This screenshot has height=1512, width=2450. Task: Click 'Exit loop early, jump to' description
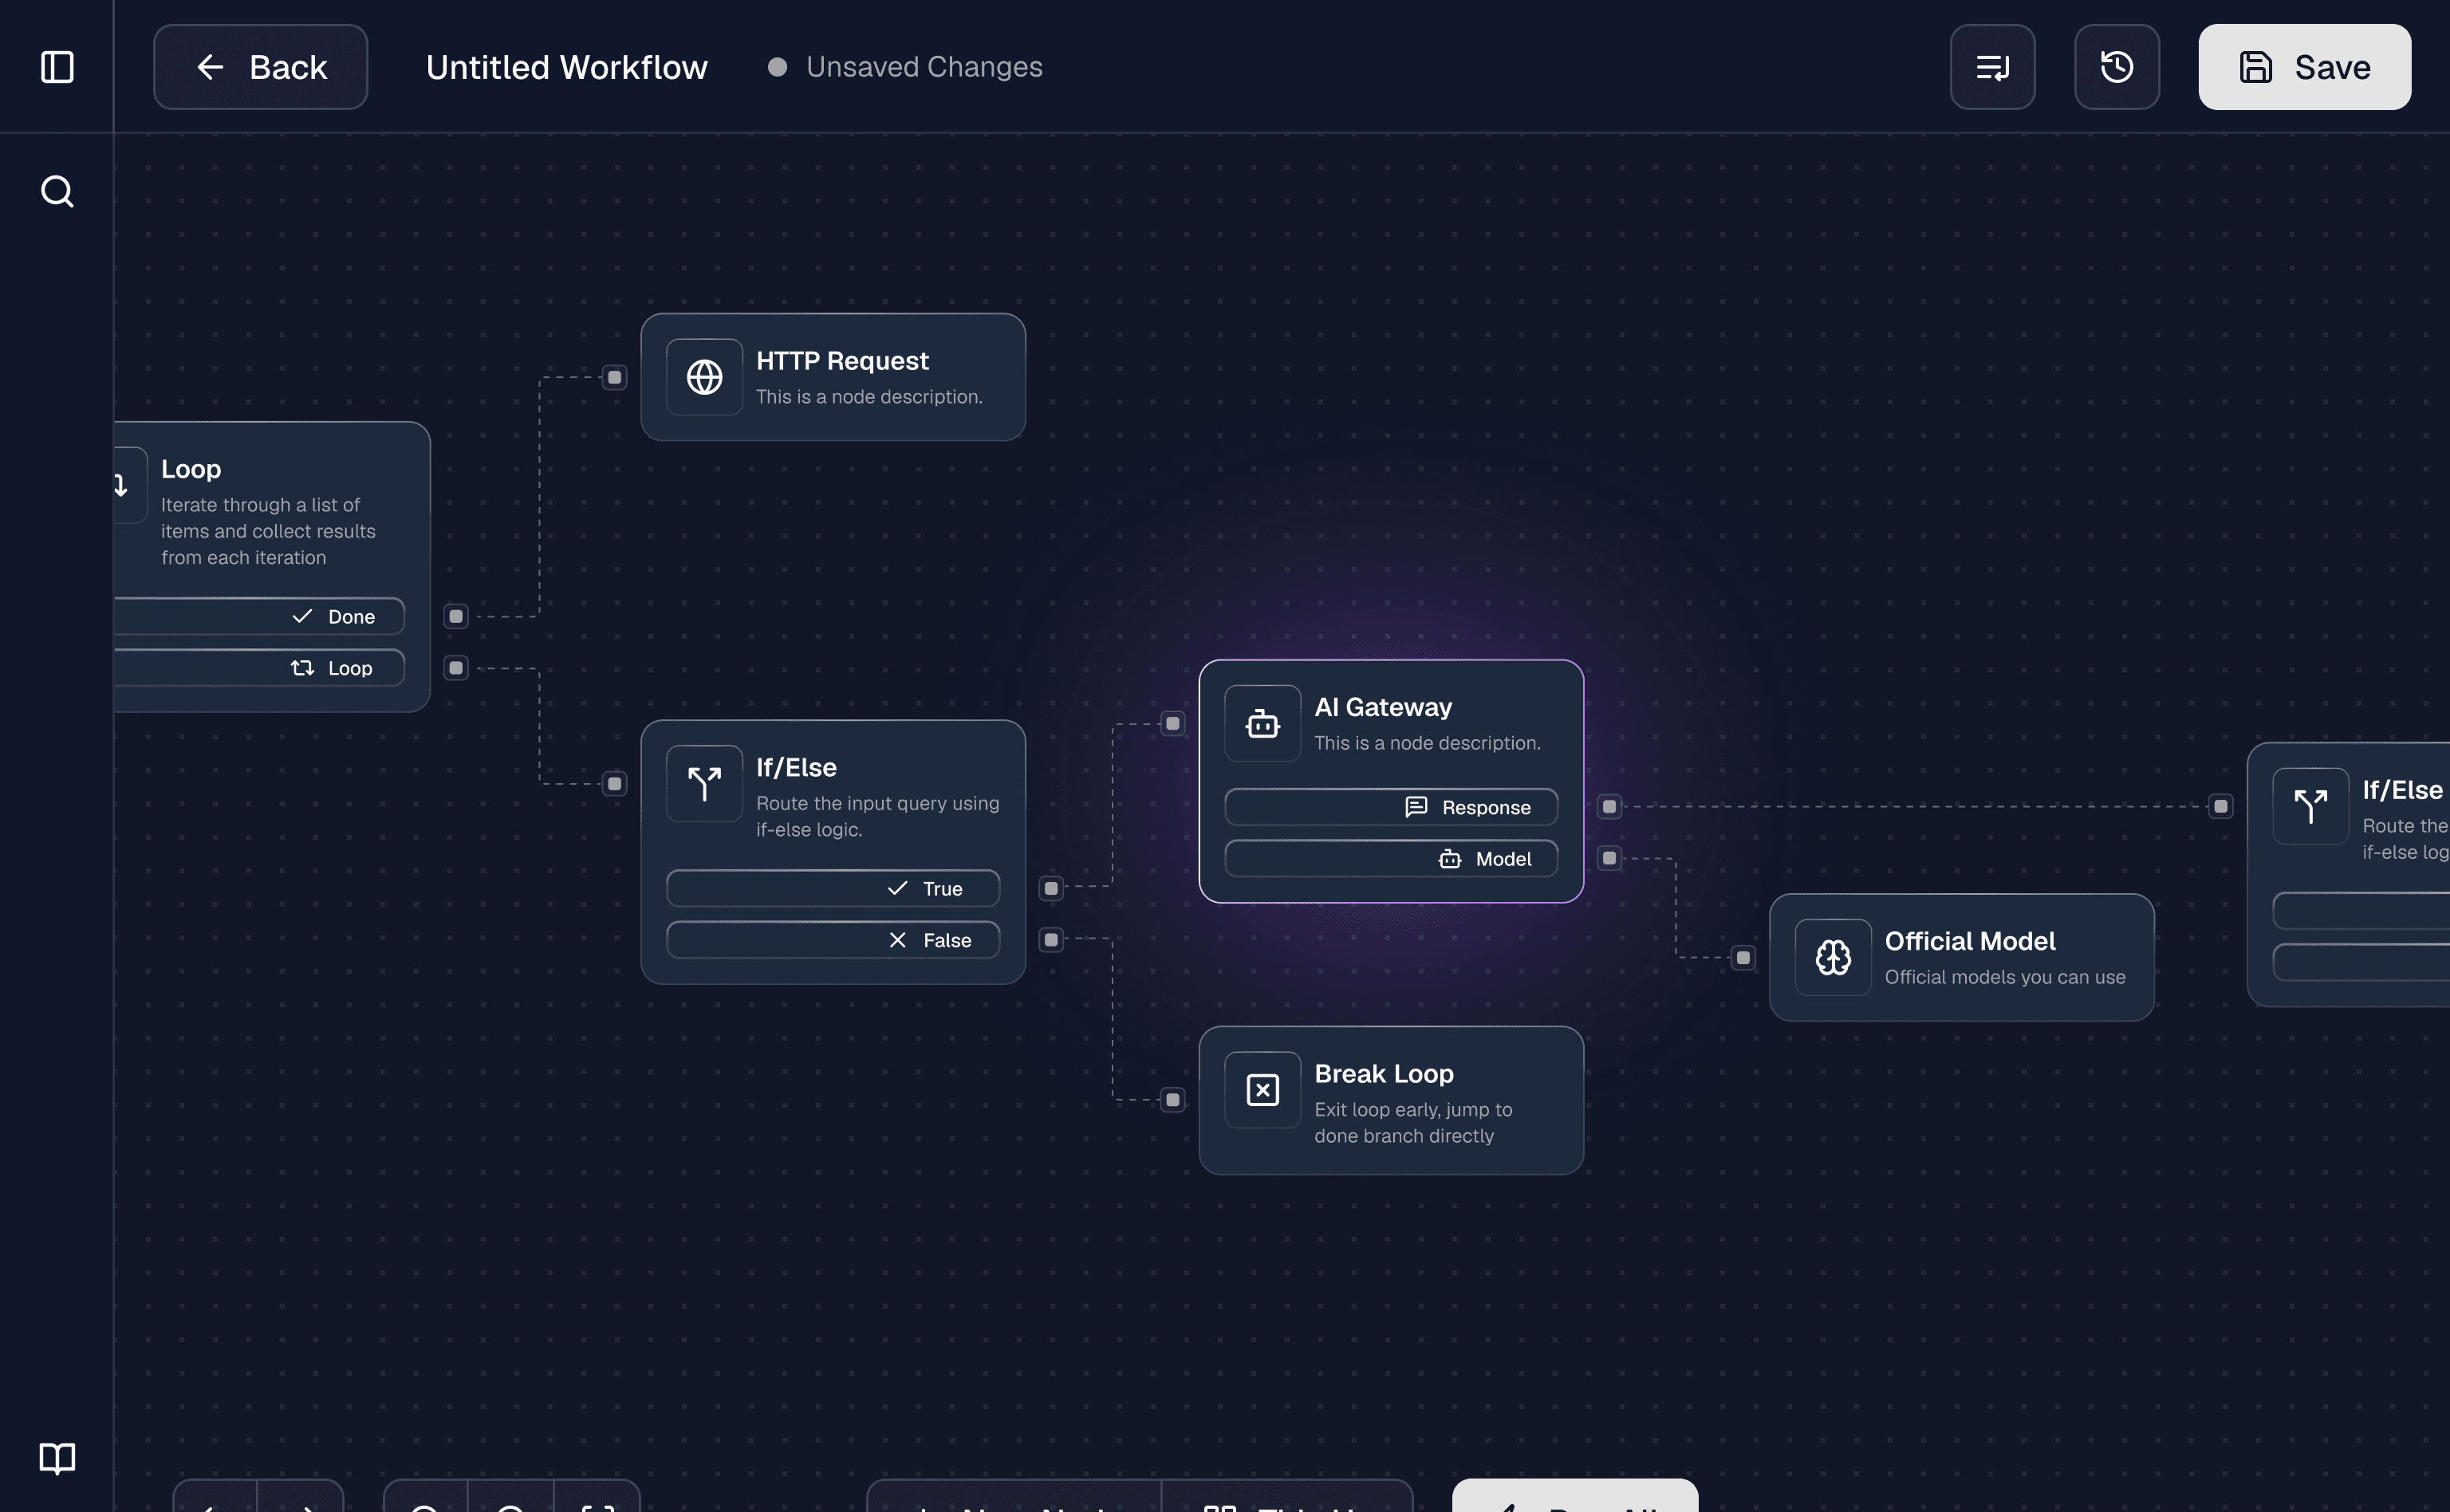pos(1413,1110)
